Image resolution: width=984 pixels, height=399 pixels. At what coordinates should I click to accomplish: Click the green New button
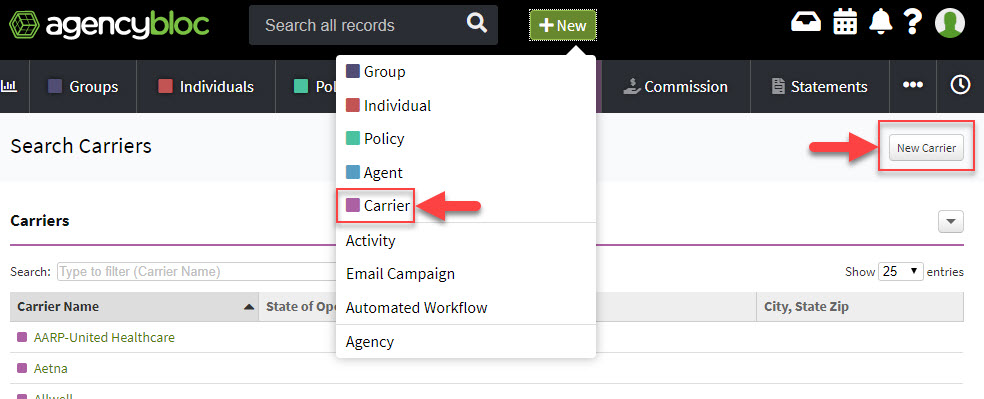pos(563,25)
